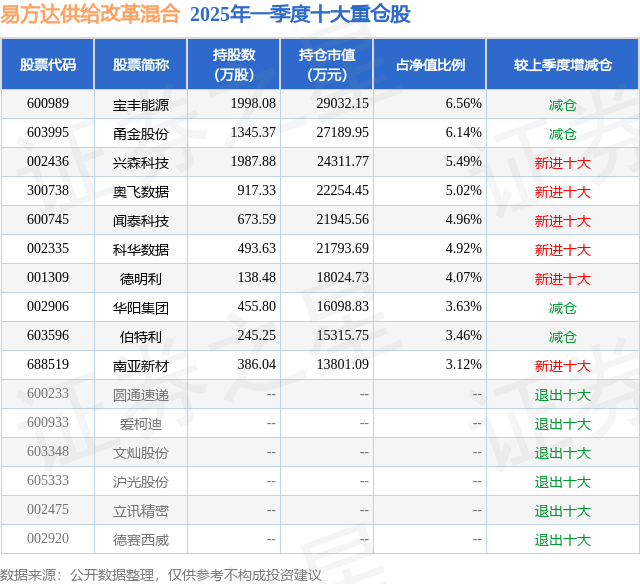Select the 兴森科技 row name

click(x=141, y=163)
